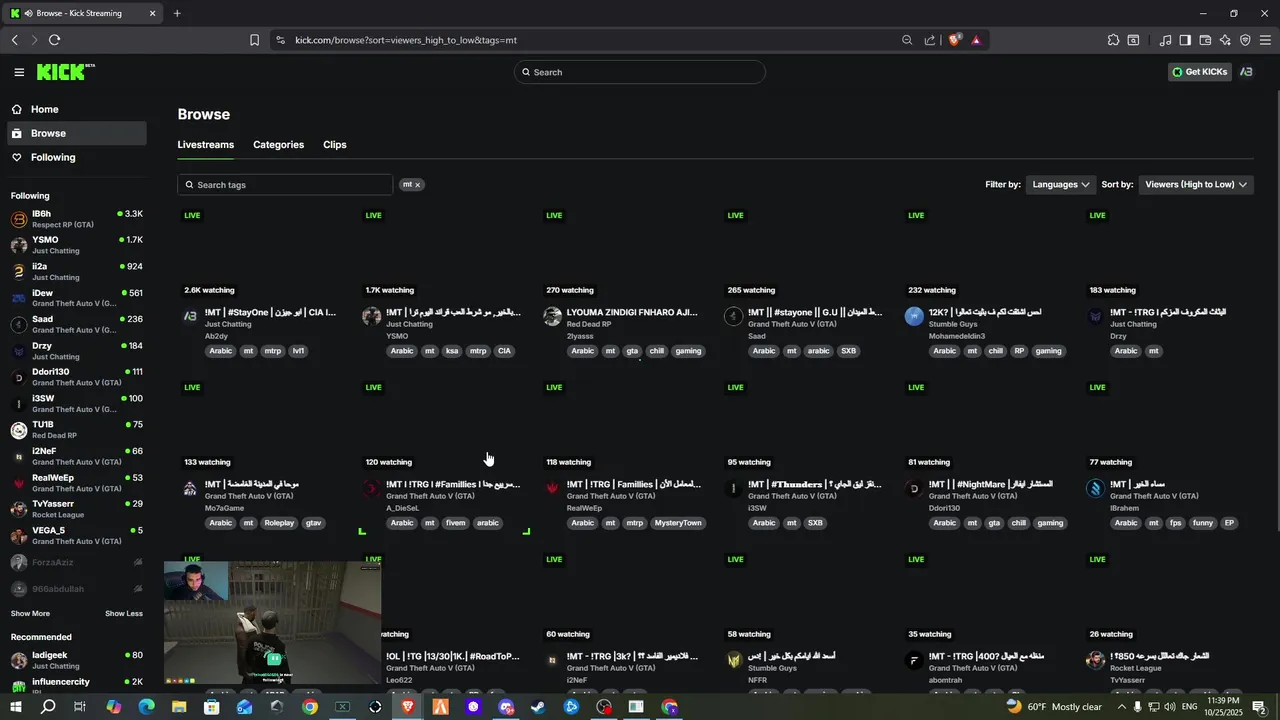Screen dimensions: 1280x720
Task: Select funny tag on IBrahem card
Action: pyautogui.click(x=1203, y=523)
